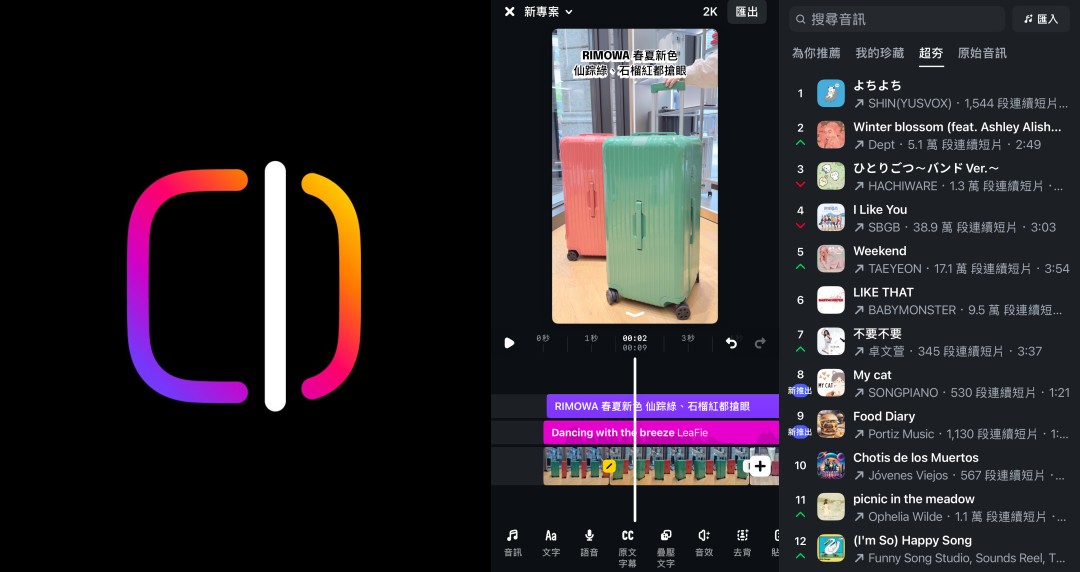Viewport: 1080px width, 572px height.
Task: Select the song title (I'm So) Happy Song
Action: 912,540
